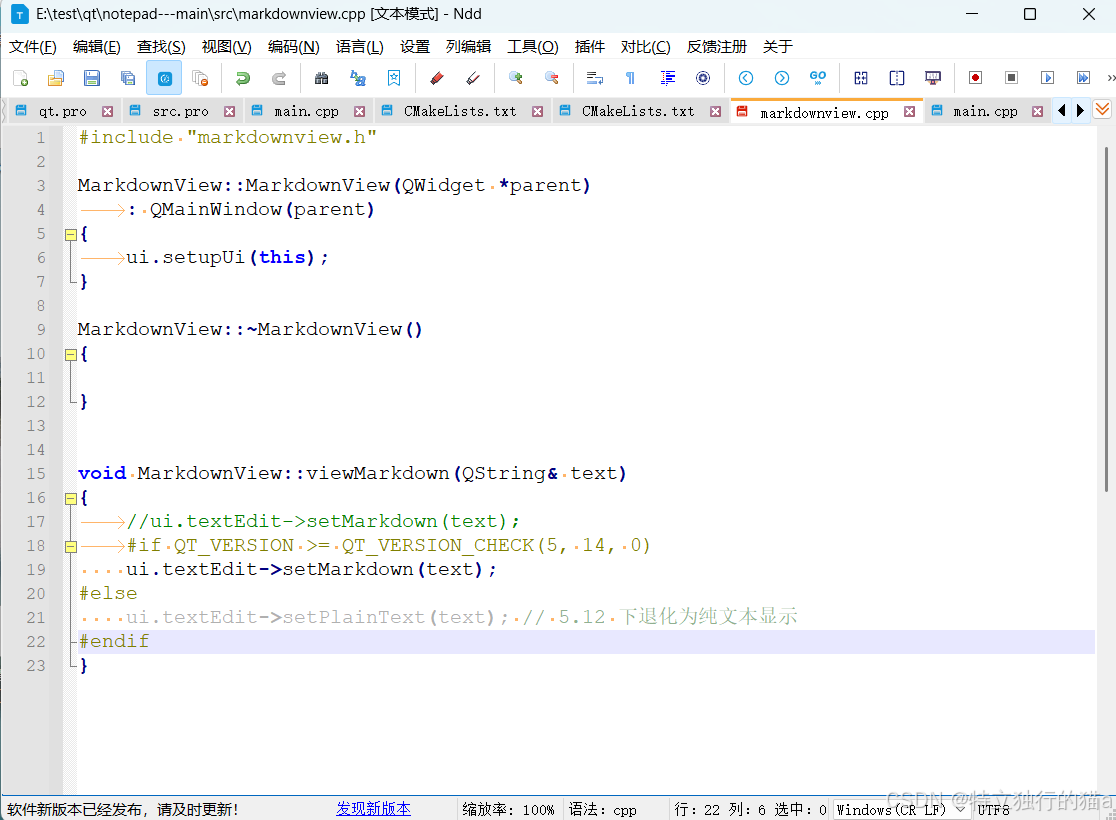Close the src.pro tab
Viewport: 1116px width, 820px height.
tap(229, 112)
